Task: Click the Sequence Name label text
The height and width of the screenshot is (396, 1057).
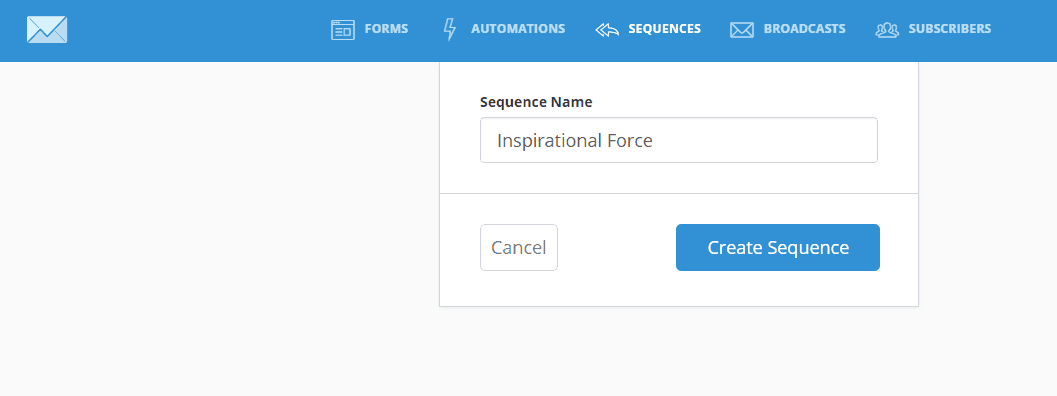Action: pyautogui.click(x=536, y=102)
